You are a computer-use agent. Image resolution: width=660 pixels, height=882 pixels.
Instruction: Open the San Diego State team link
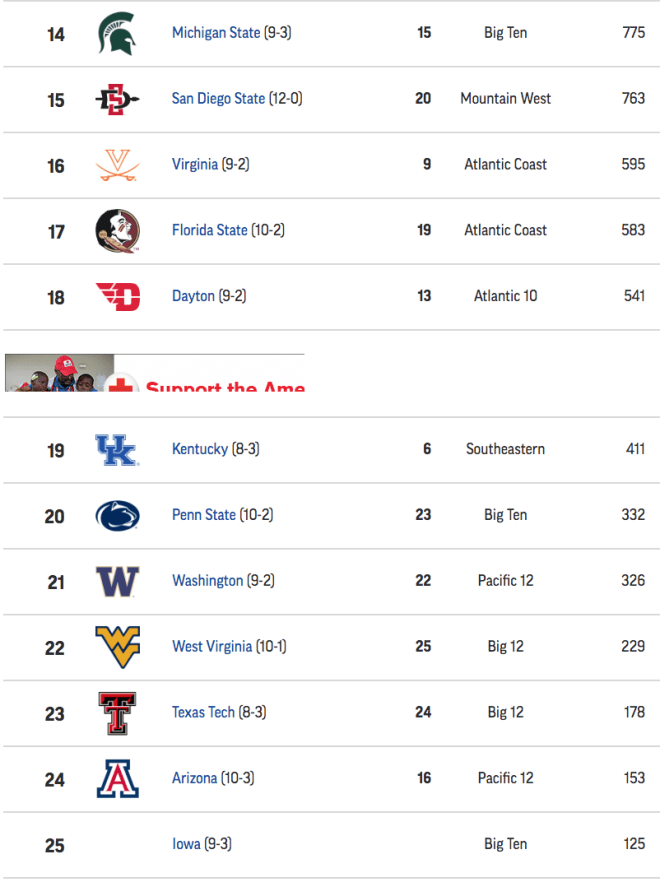click(x=218, y=98)
